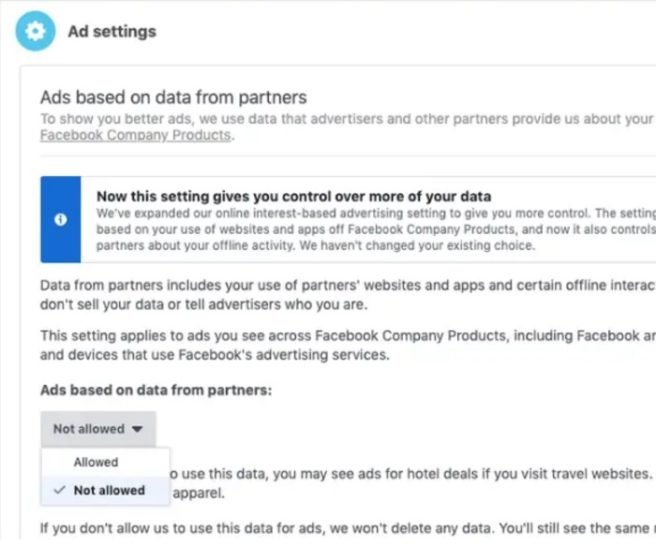This screenshot has width=656, height=546.
Task: Click the Ad settings page title
Action: click(112, 32)
